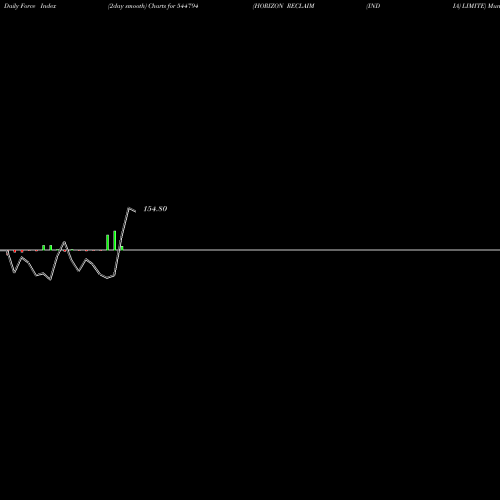The image size is (500, 500).
Task: Click the '(2day smooth) Charts for 544794' text
Action: tap(153, 6)
